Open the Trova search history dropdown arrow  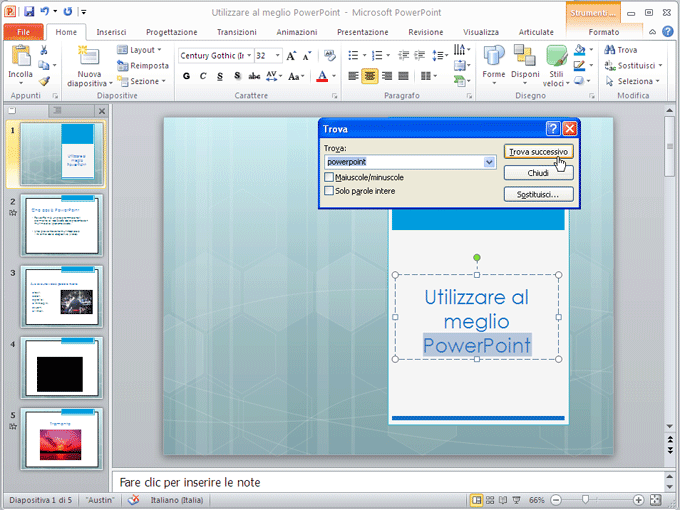coord(489,162)
